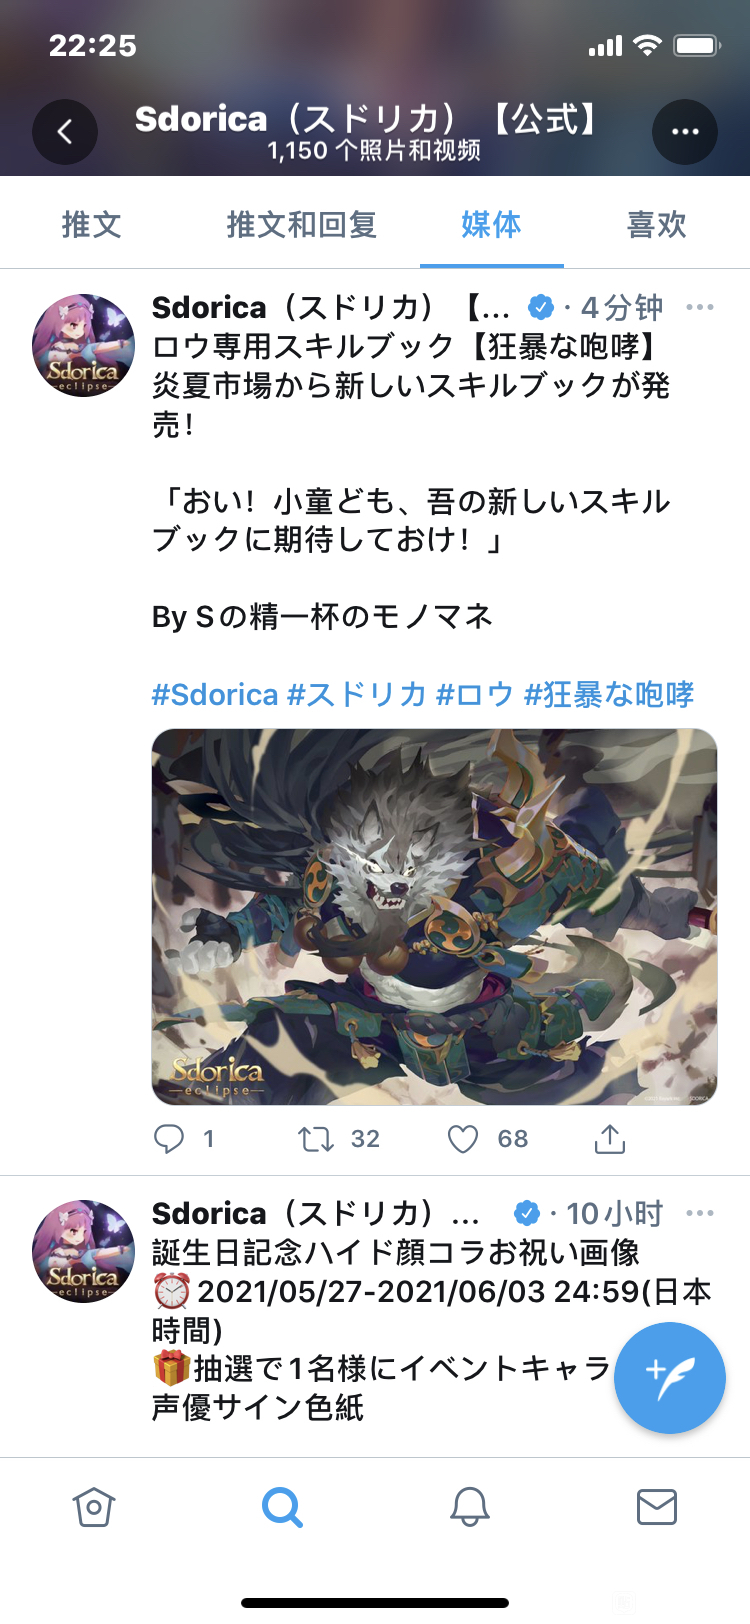This screenshot has height=1624, width=750.
Task: Switch to the 推文和回复 tab
Action: 302,224
